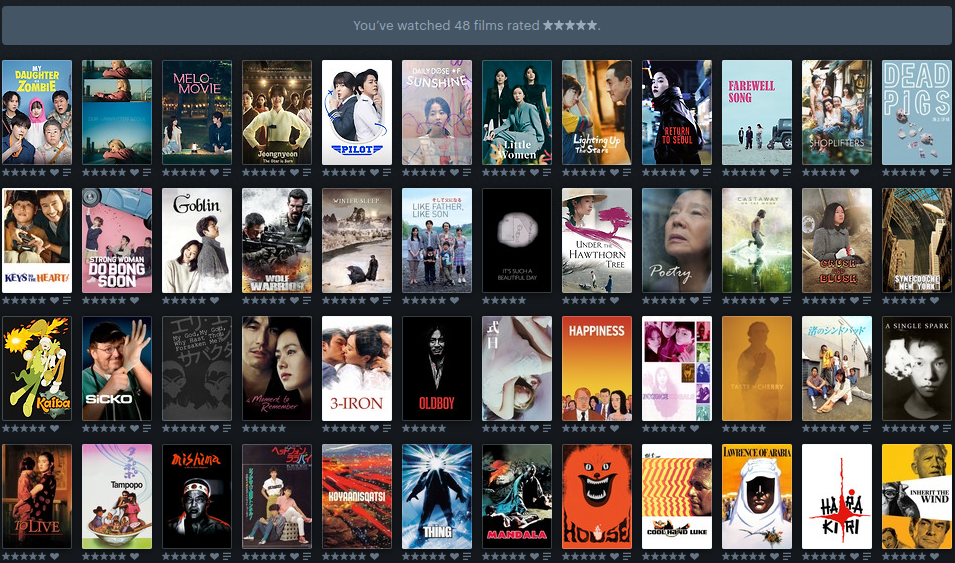955x563 pixels.
Task: Open the review icon under Little Women
Action: [x=547, y=172]
